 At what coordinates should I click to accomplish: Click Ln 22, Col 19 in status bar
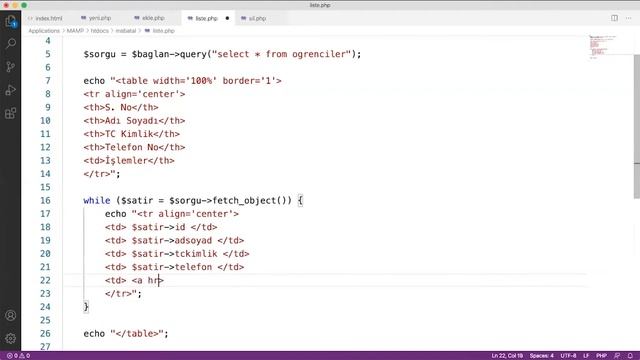click(x=507, y=356)
